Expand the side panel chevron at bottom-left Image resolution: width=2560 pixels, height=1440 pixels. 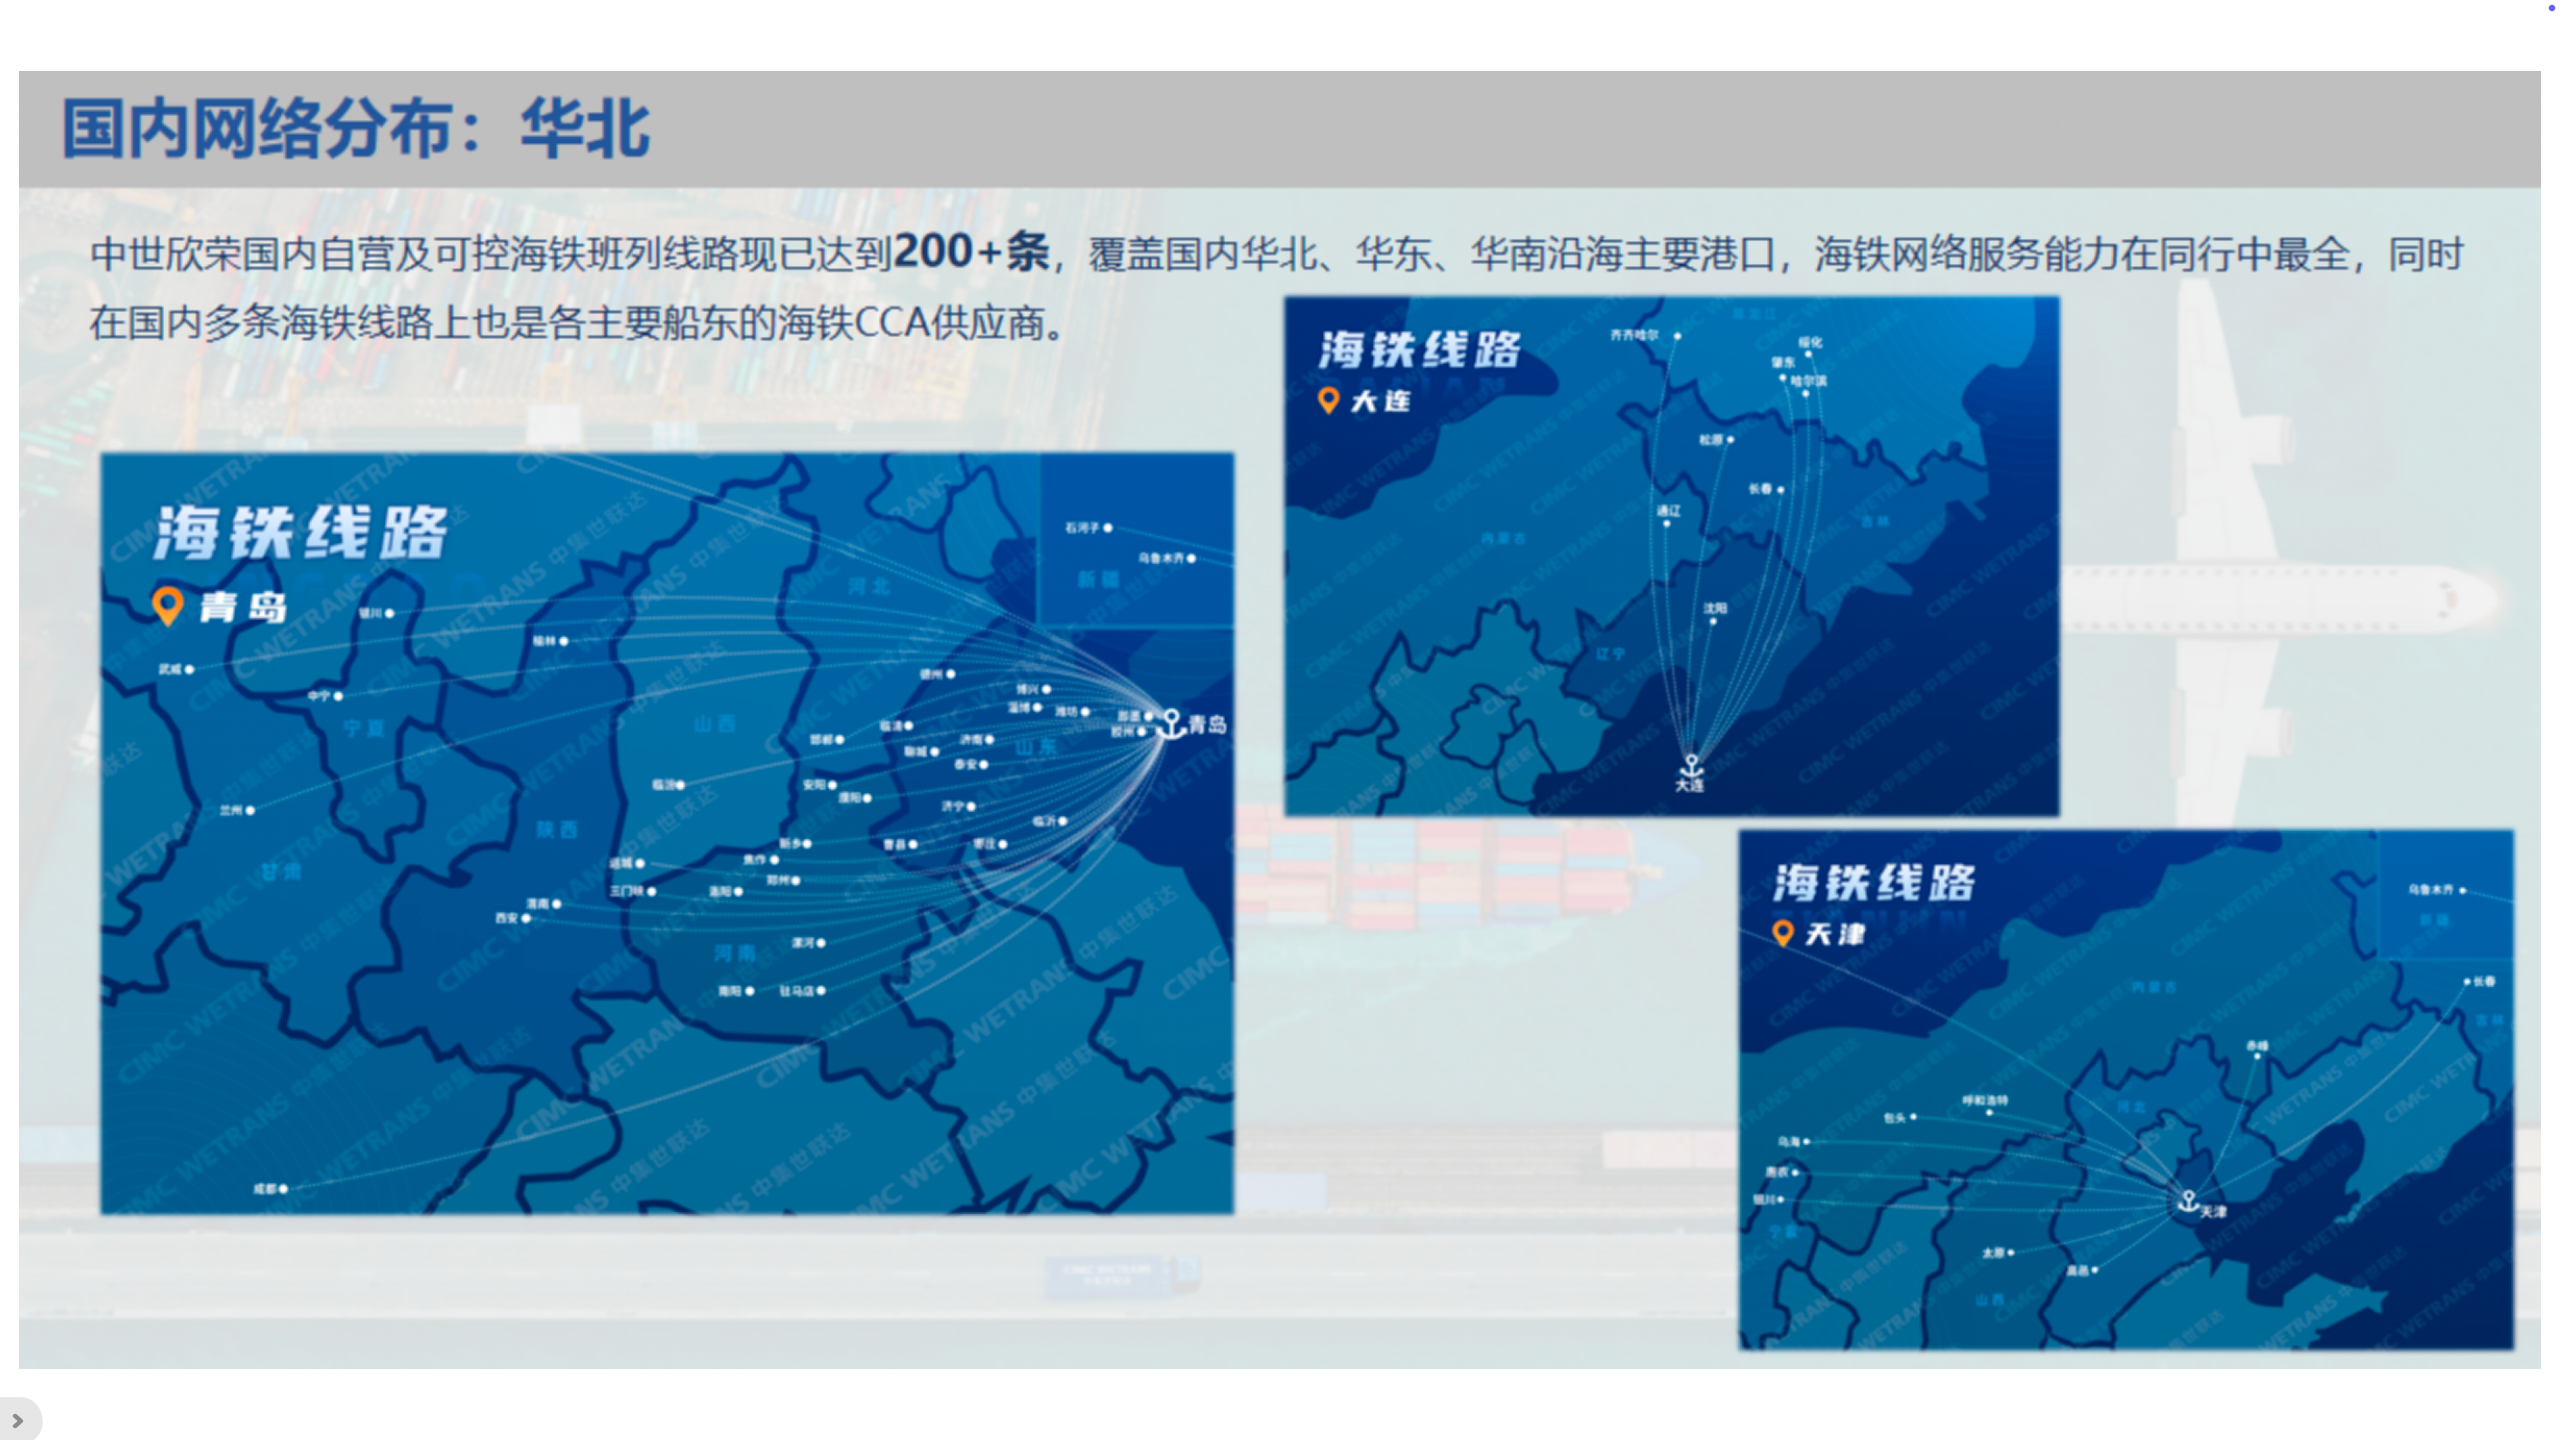coord(17,1420)
